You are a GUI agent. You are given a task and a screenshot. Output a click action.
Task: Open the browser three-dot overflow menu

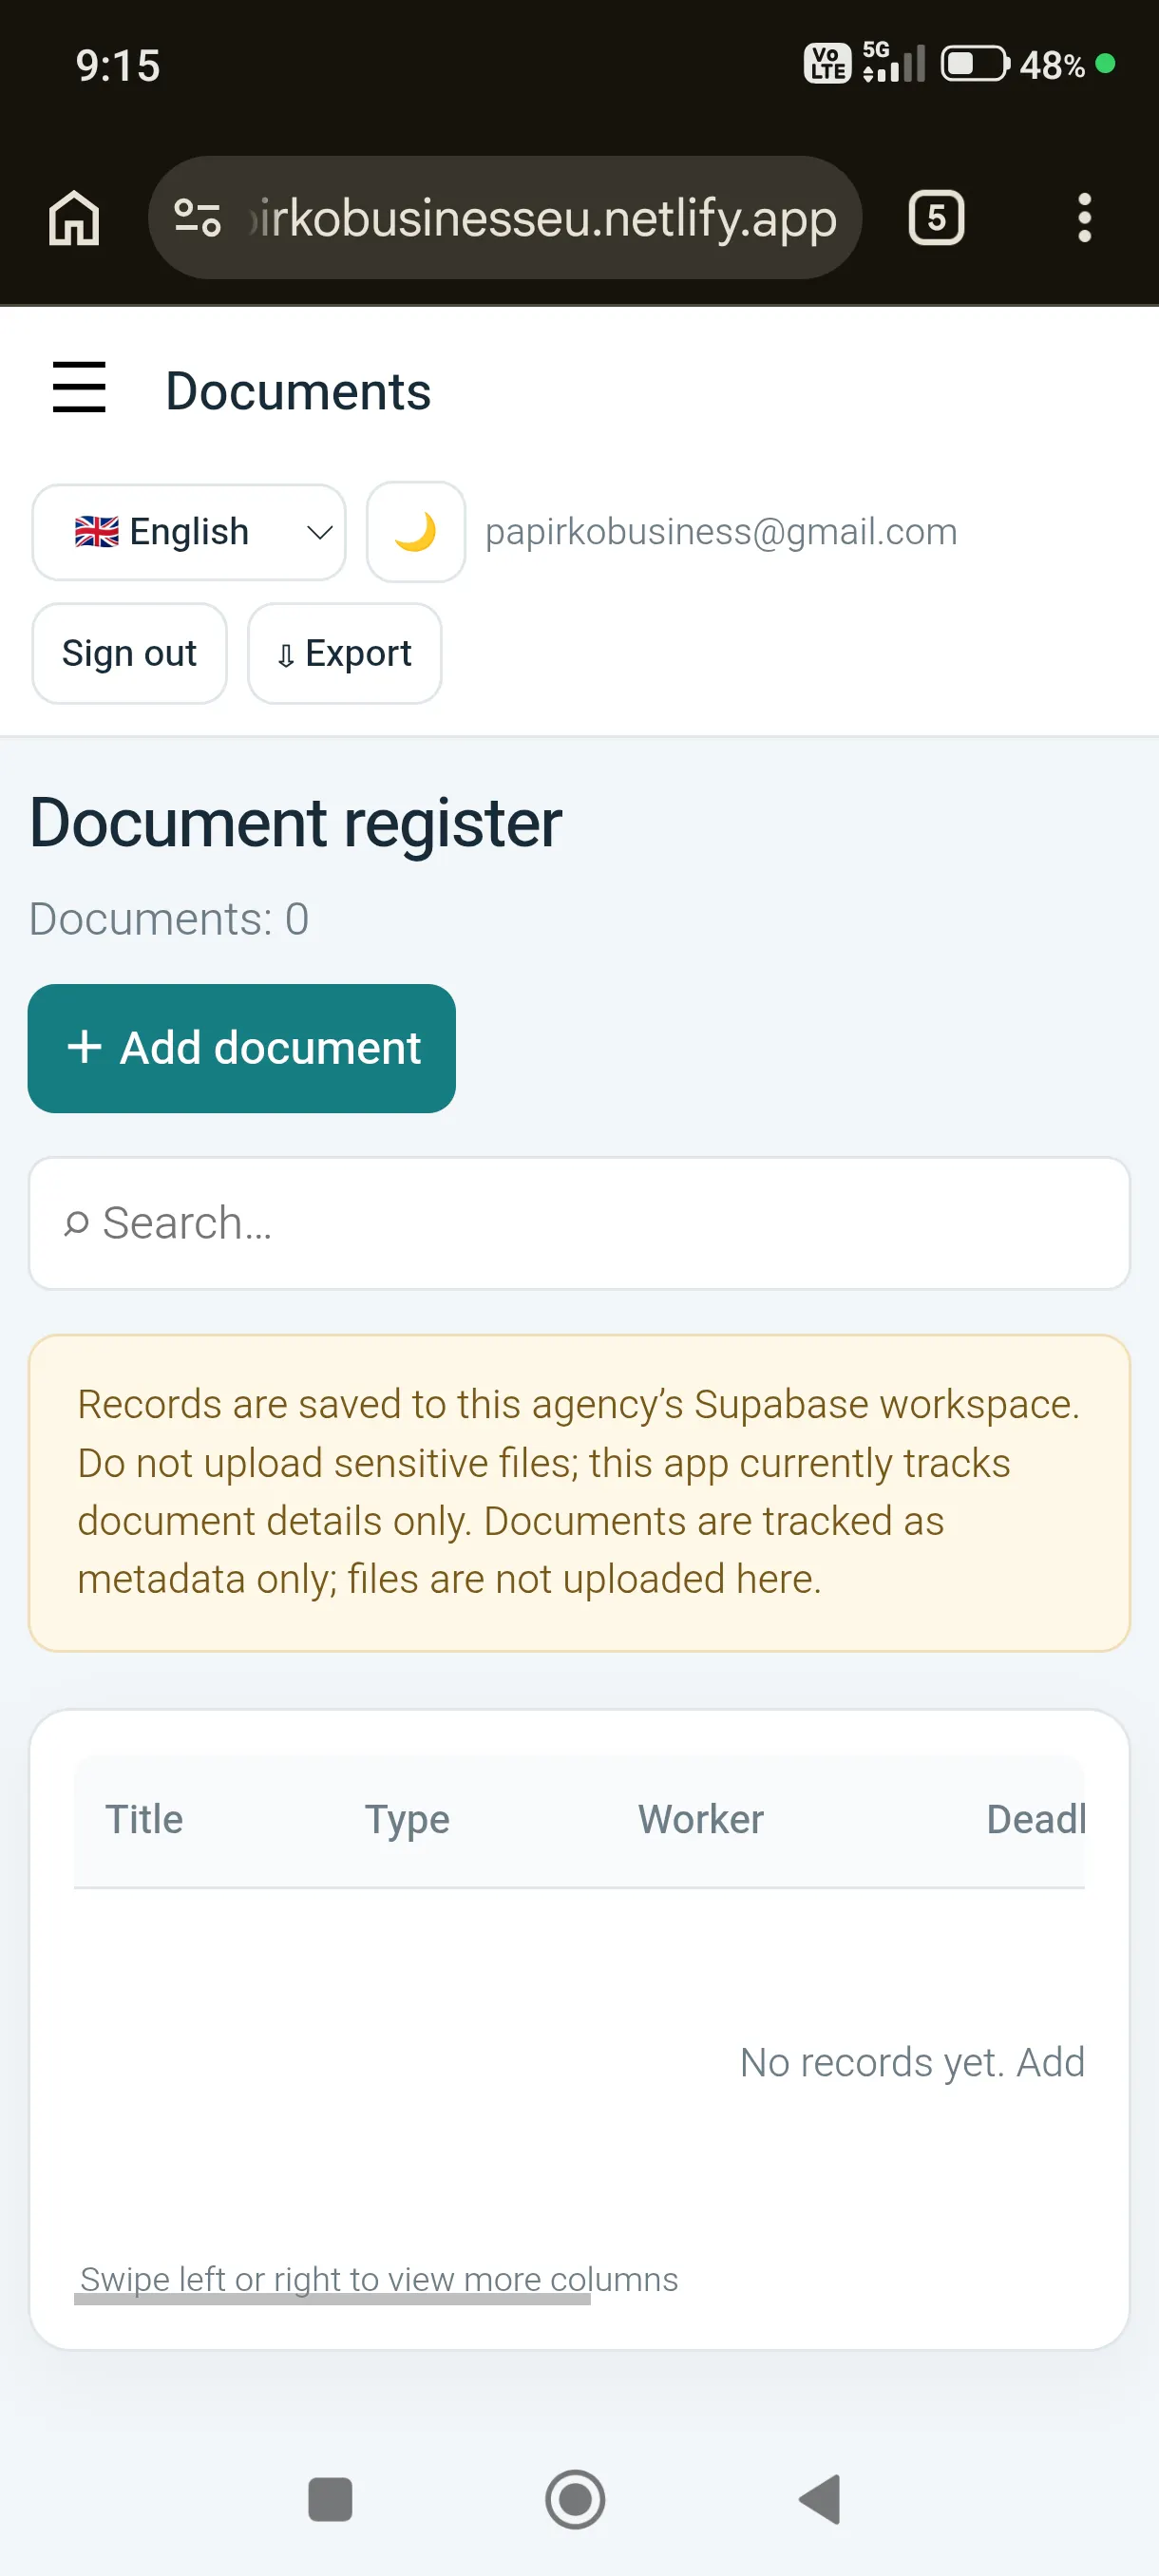1084,217
